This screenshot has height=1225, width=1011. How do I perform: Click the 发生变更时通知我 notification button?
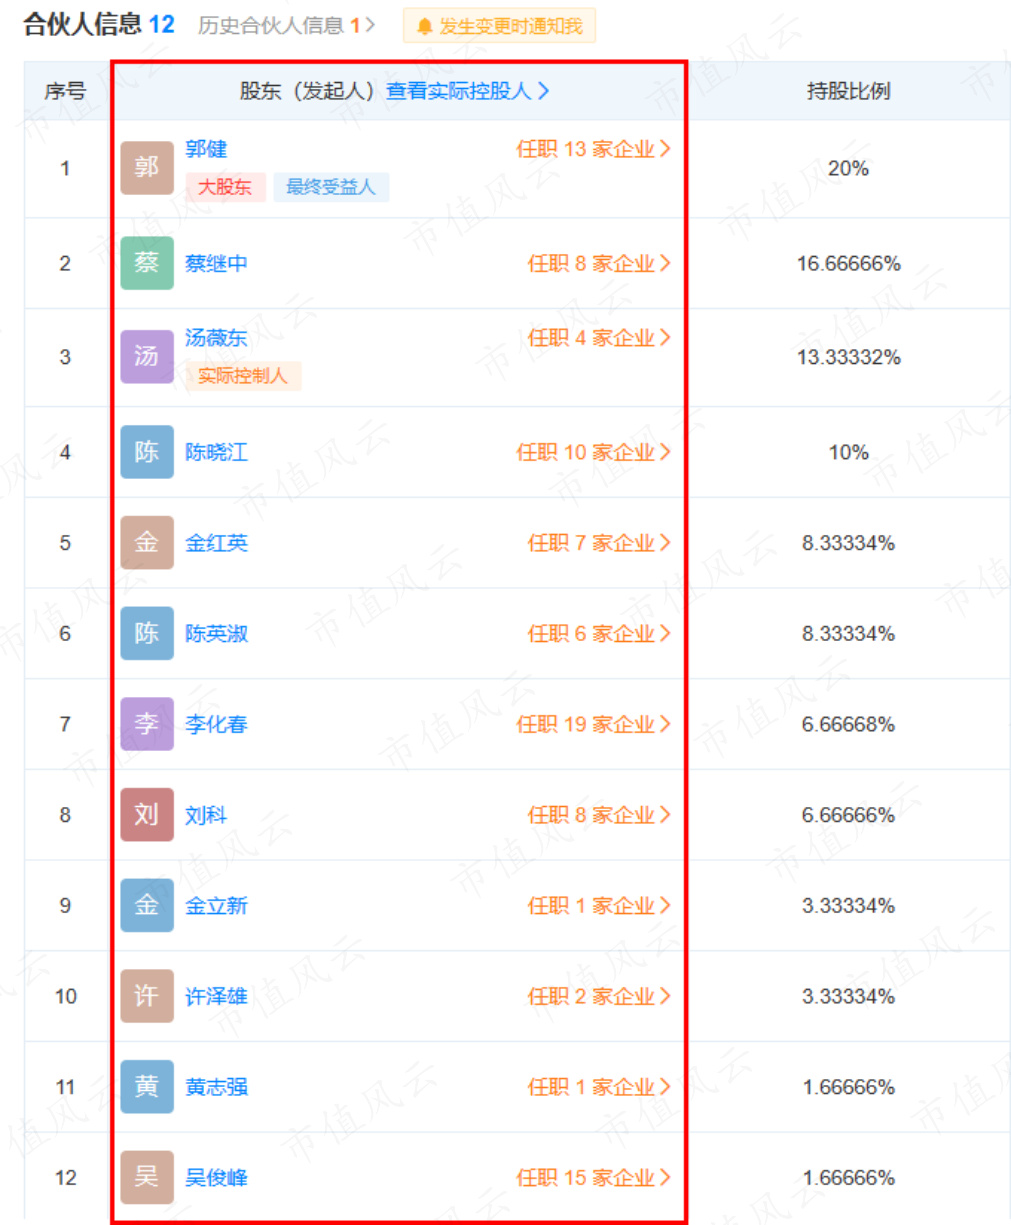[x=499, y=26]
